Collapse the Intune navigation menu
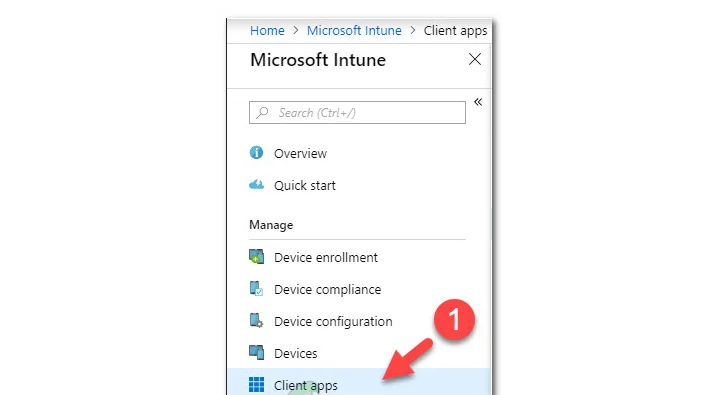This screenshot has width=701, height=395. point(478,102)
